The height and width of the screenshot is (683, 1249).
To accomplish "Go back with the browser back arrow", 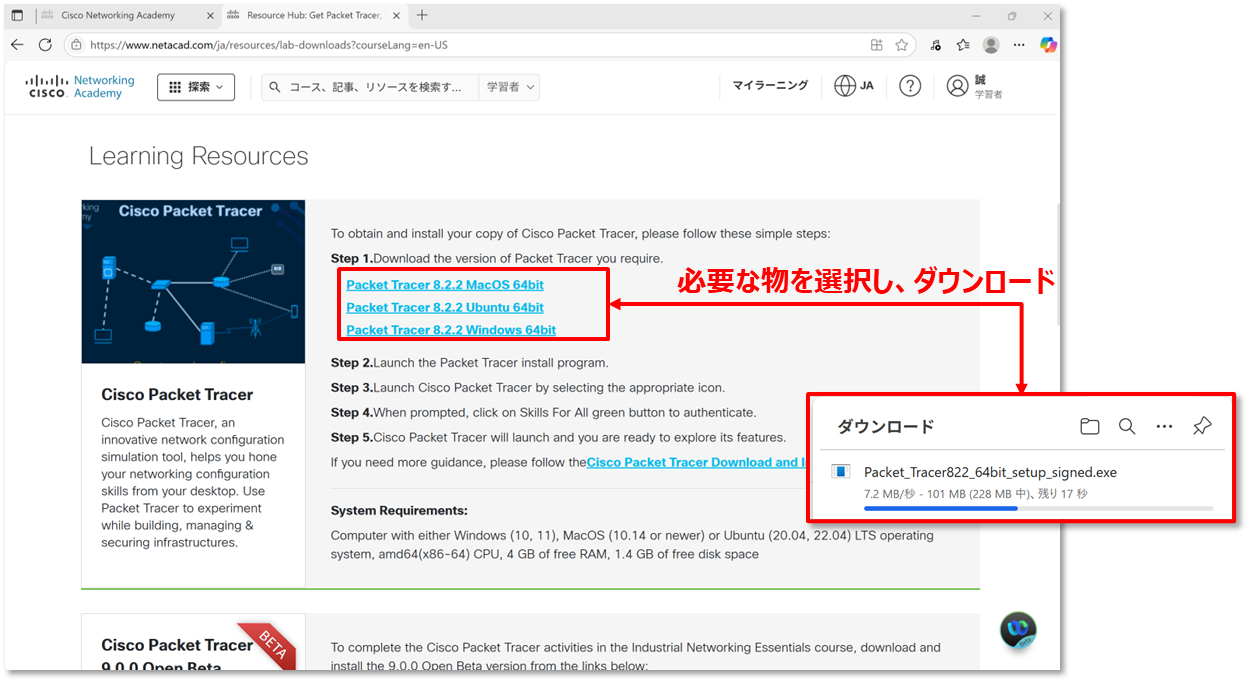I will pyautogui.click(x=17, y=45).
